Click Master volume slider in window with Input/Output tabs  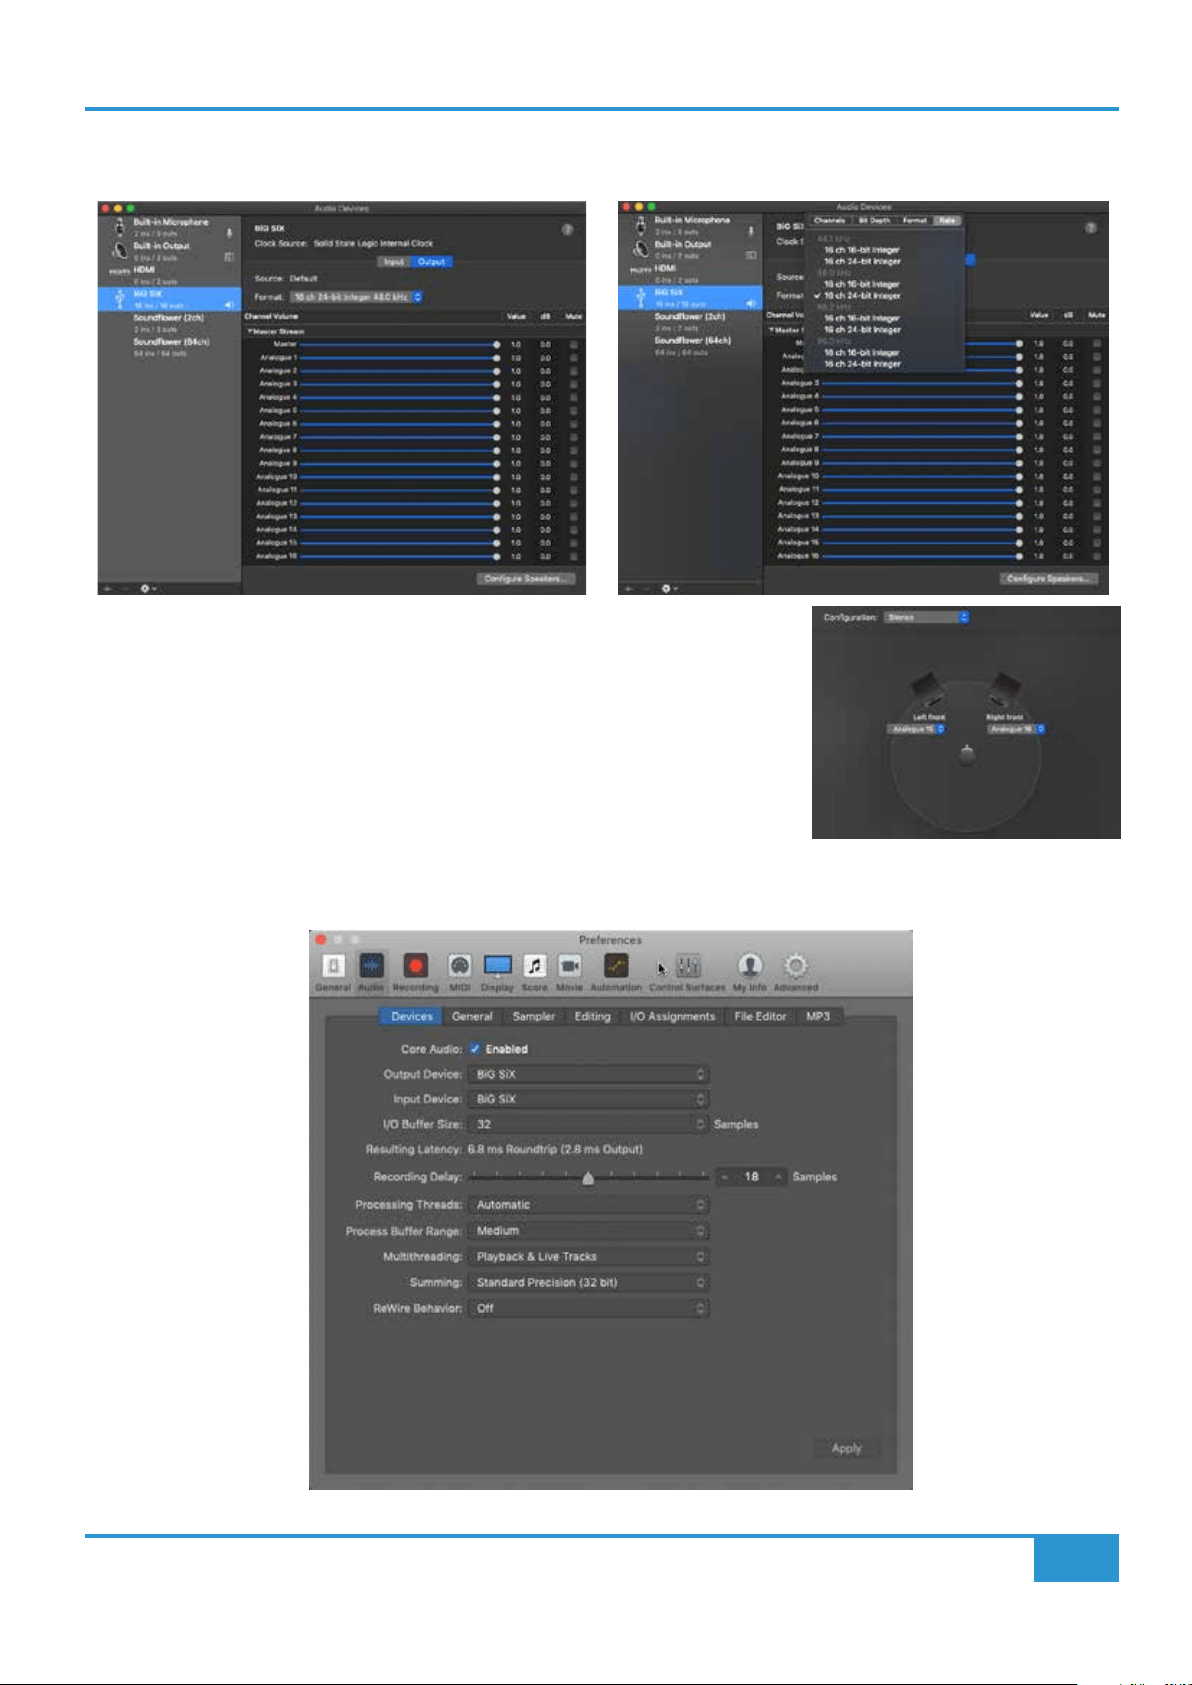coord(399,344)
